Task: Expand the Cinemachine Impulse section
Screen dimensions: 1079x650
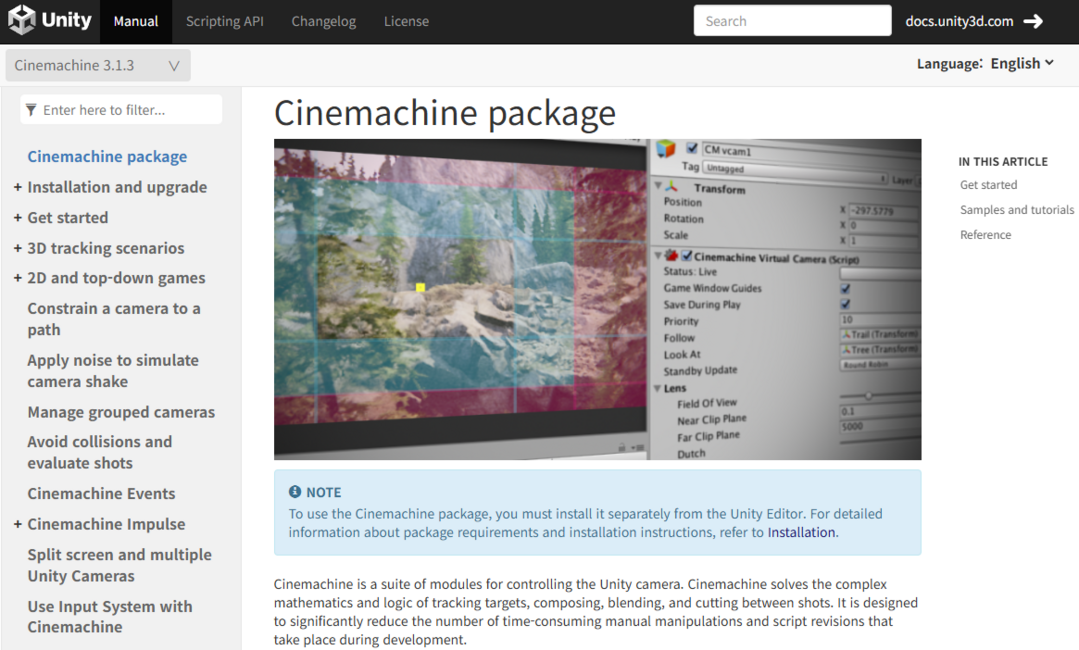Action: pos(17,524)
